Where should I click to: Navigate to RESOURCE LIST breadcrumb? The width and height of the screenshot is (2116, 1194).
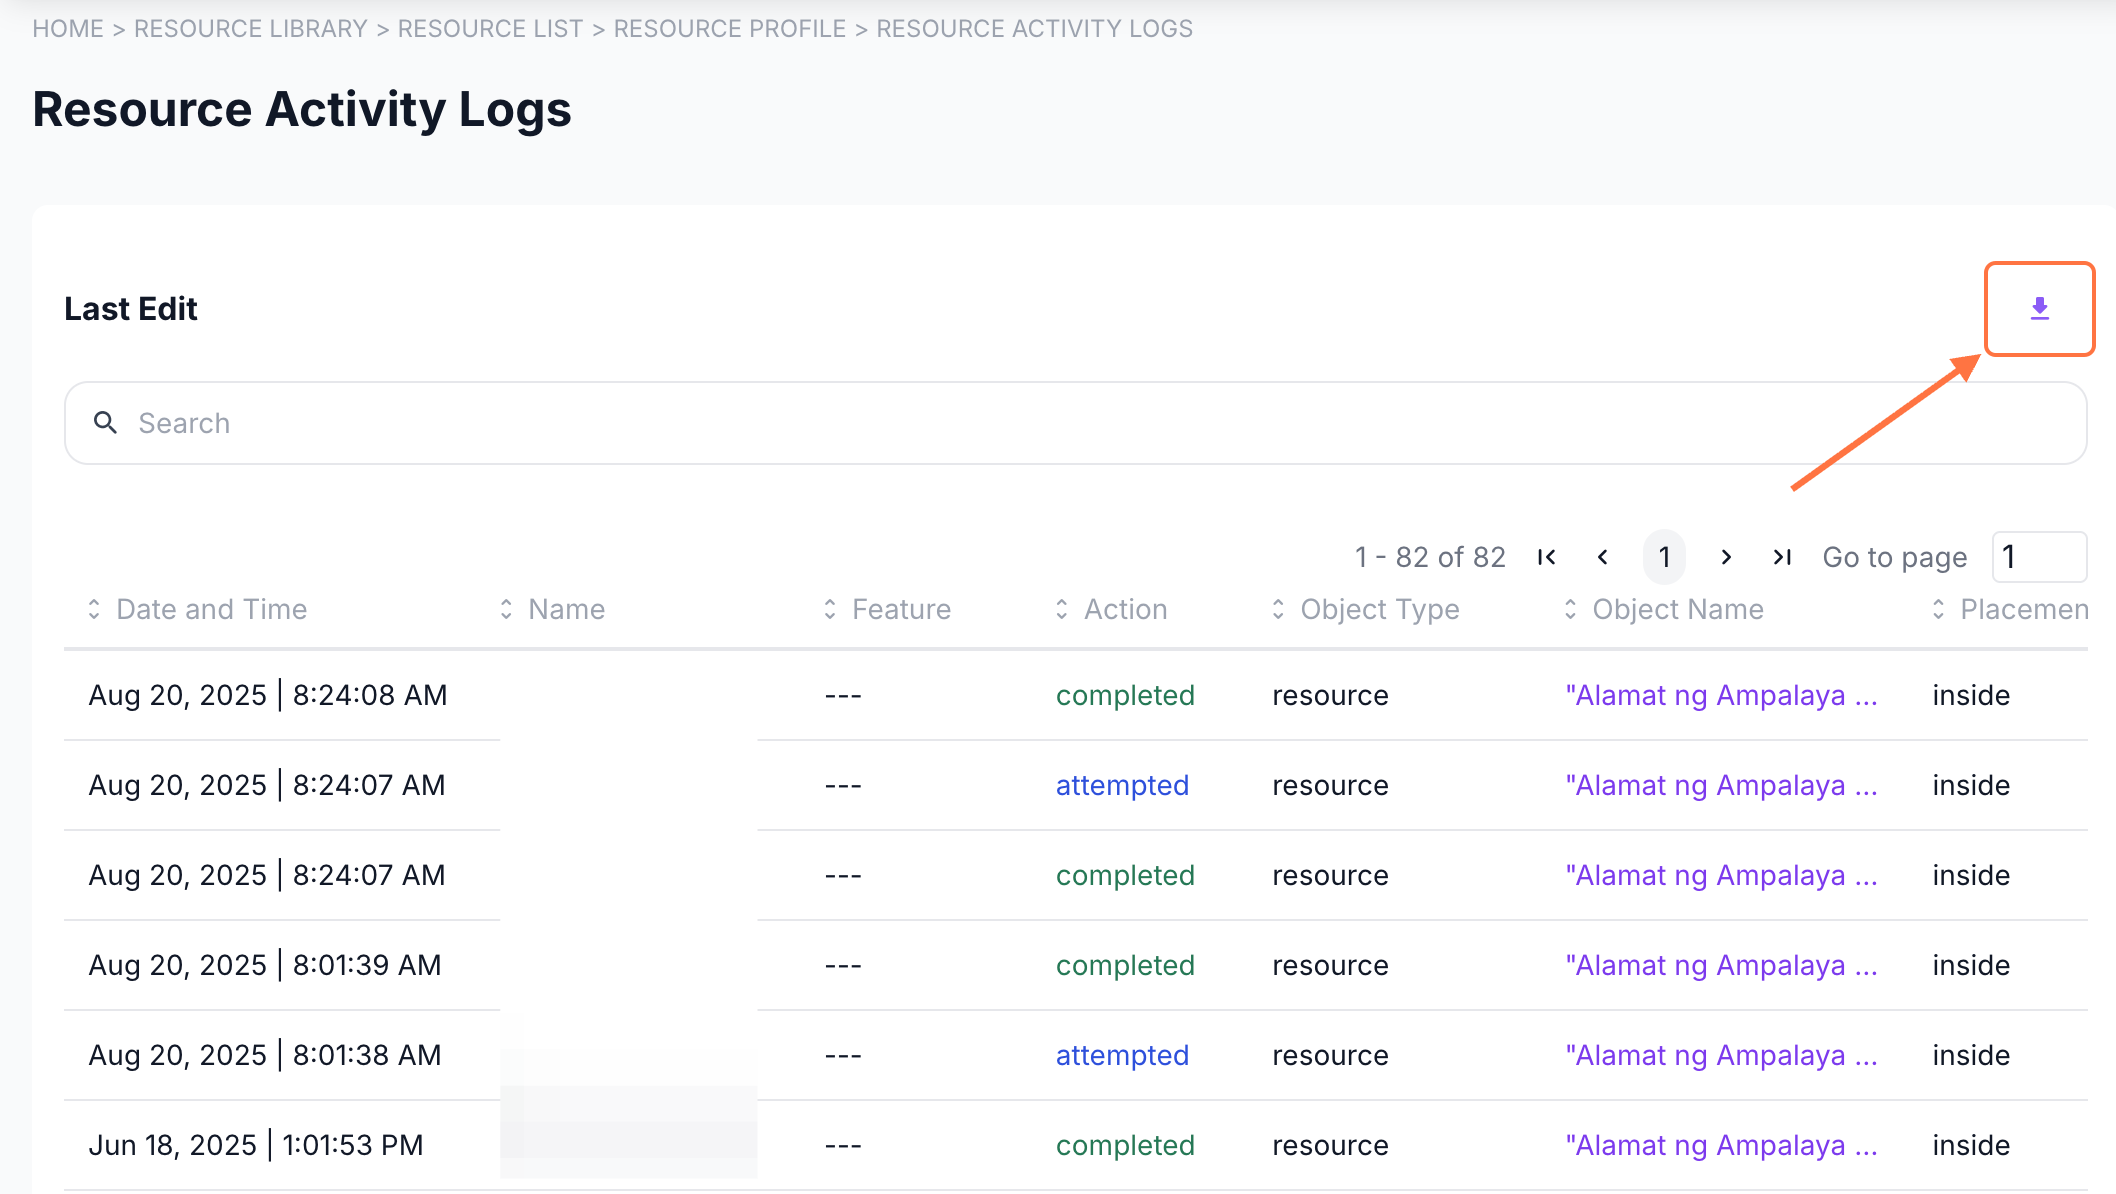490,28
